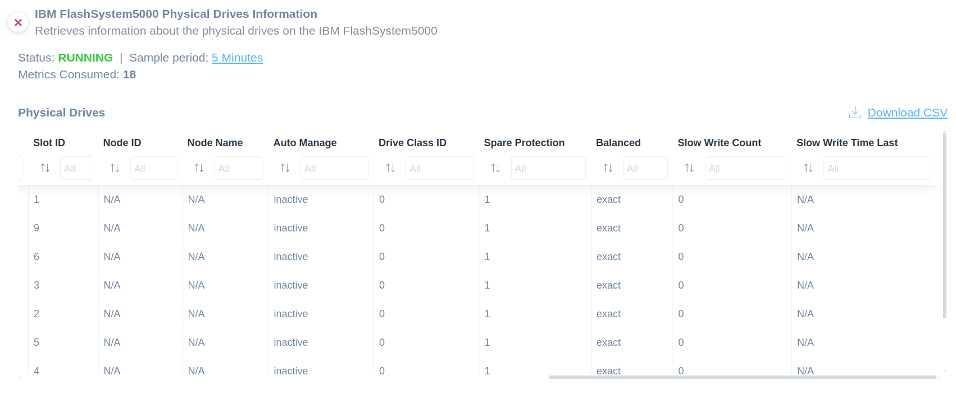Click Node Name N/A in slot 6 row
956x394 pixels.
pyautogui.click(x=196, y=257)
